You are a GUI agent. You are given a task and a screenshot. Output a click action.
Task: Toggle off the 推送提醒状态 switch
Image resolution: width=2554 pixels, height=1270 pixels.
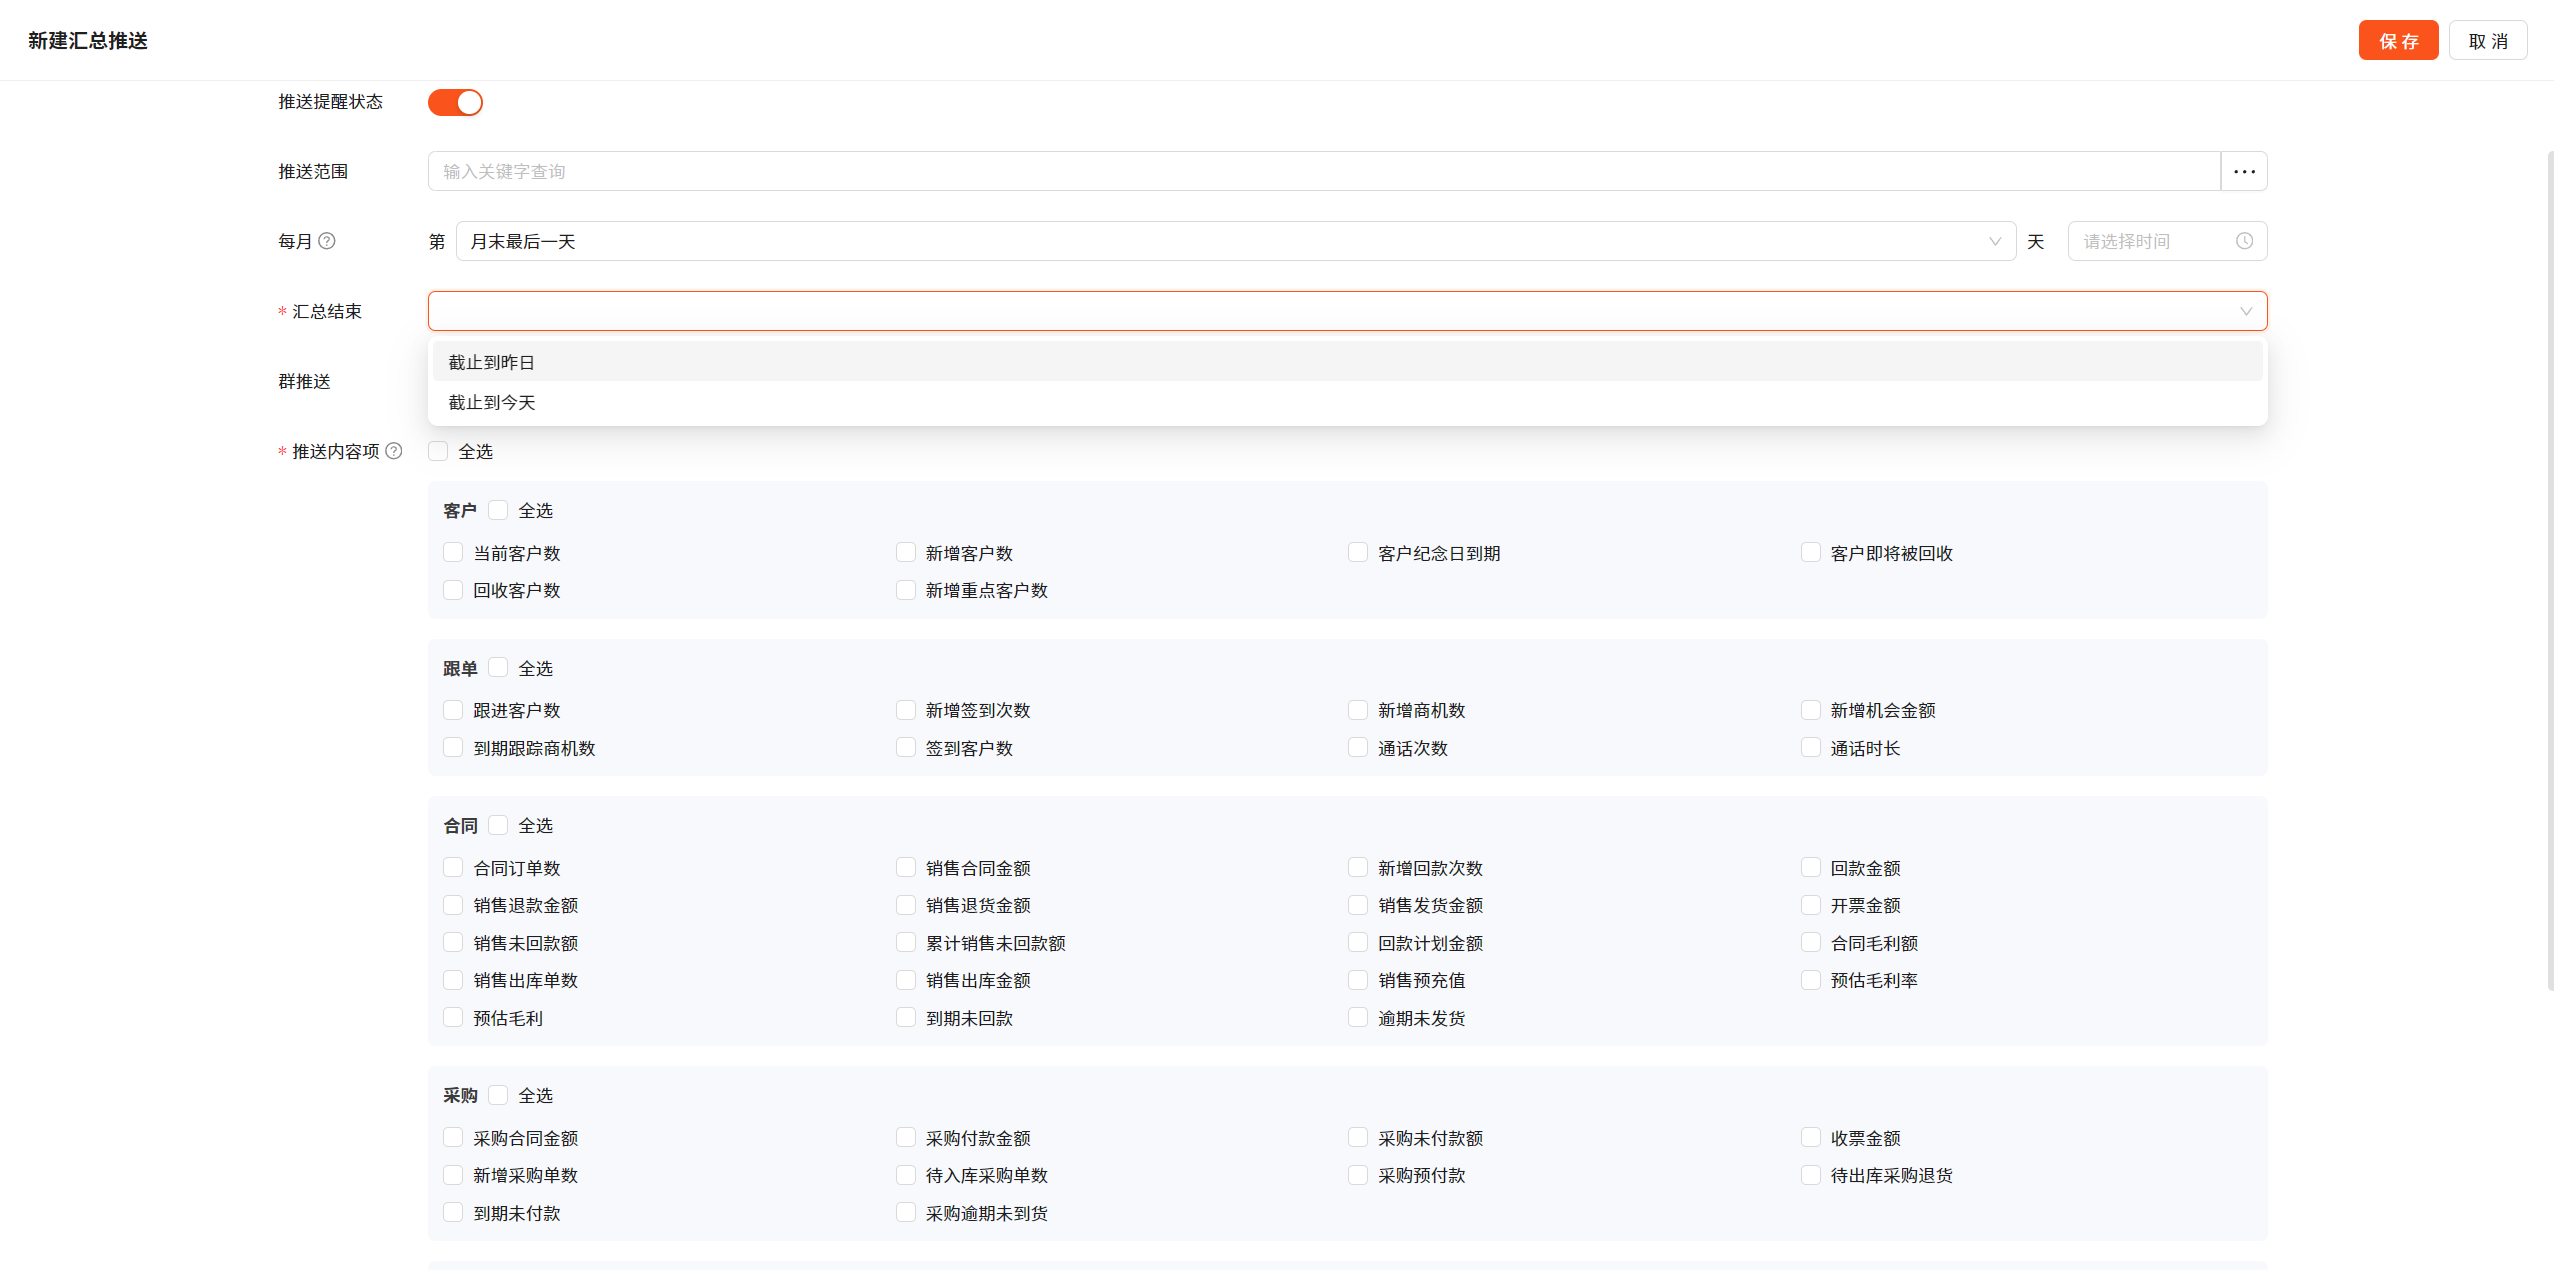(x=455, y=102)
